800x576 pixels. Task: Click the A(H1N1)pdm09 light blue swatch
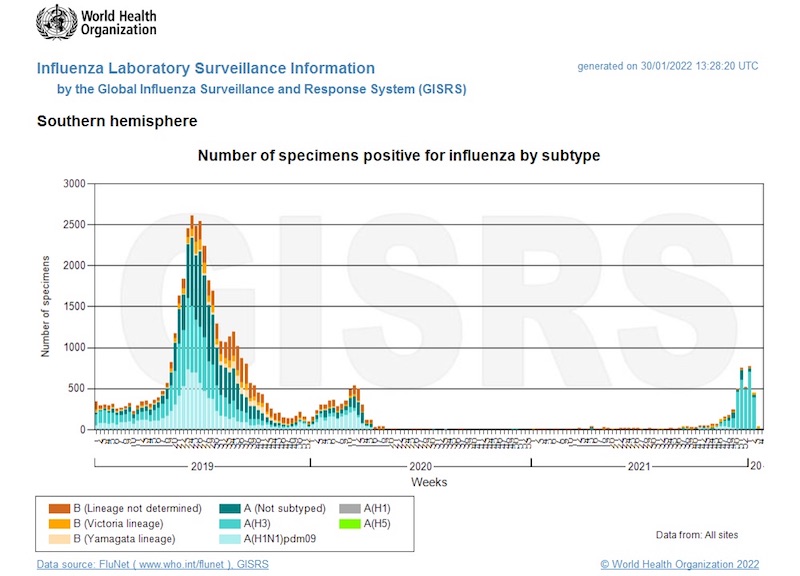(230, 539)
